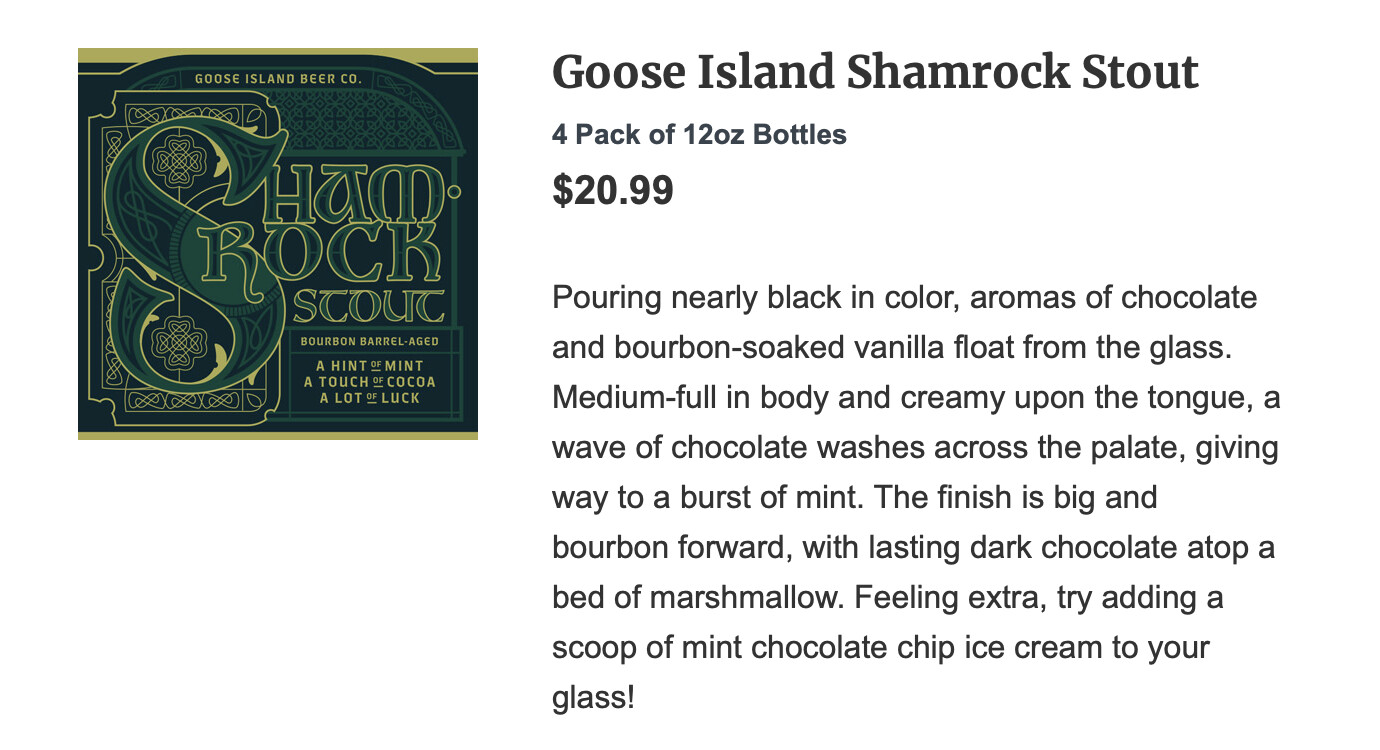
Task: Click the word STOUT on the label artwork
Action: point(370,306)
